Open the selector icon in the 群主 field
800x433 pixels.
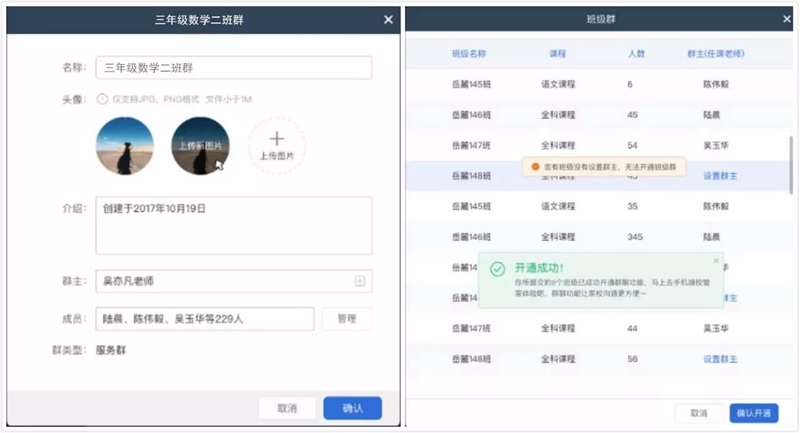click(x=360, y=281)
